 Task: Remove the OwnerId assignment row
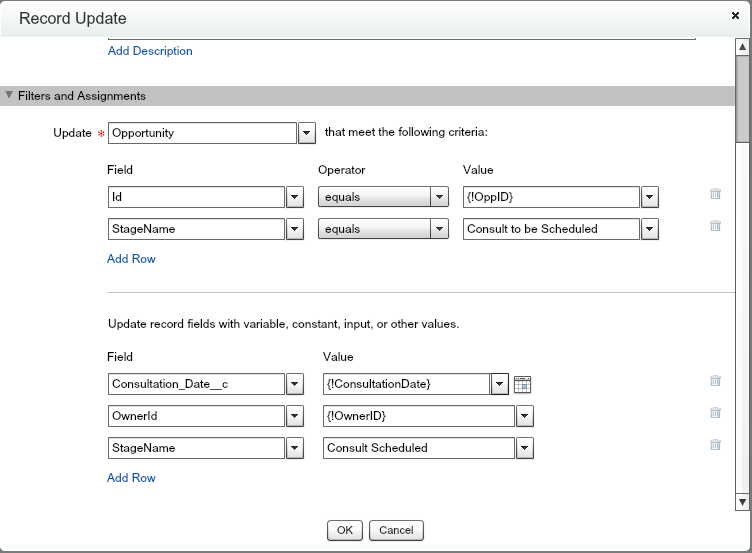(715, 414)
